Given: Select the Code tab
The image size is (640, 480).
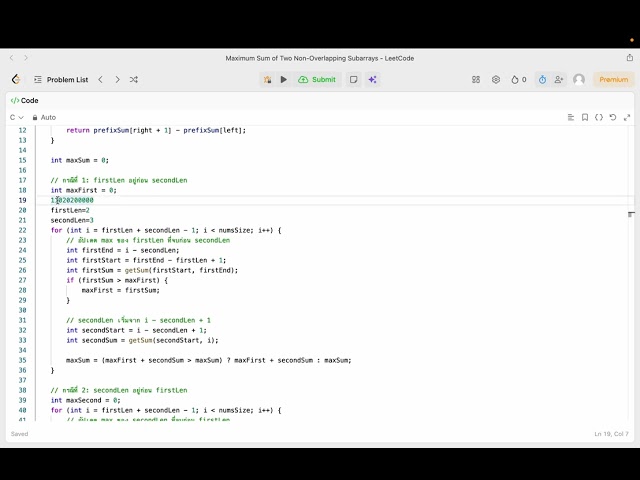Looking at the screenshot, I should pyautogui.click(x=24, y=100).
